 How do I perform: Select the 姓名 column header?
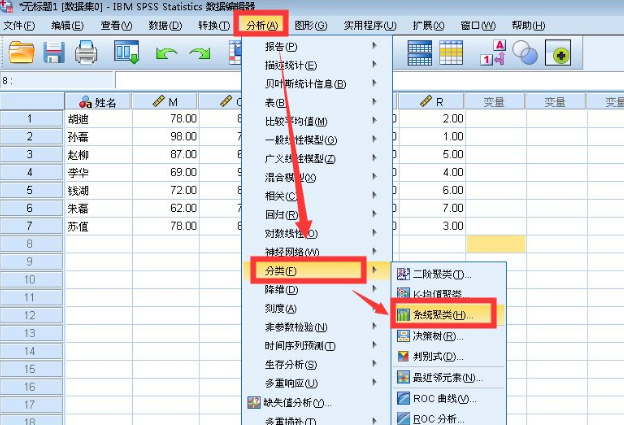98,102
